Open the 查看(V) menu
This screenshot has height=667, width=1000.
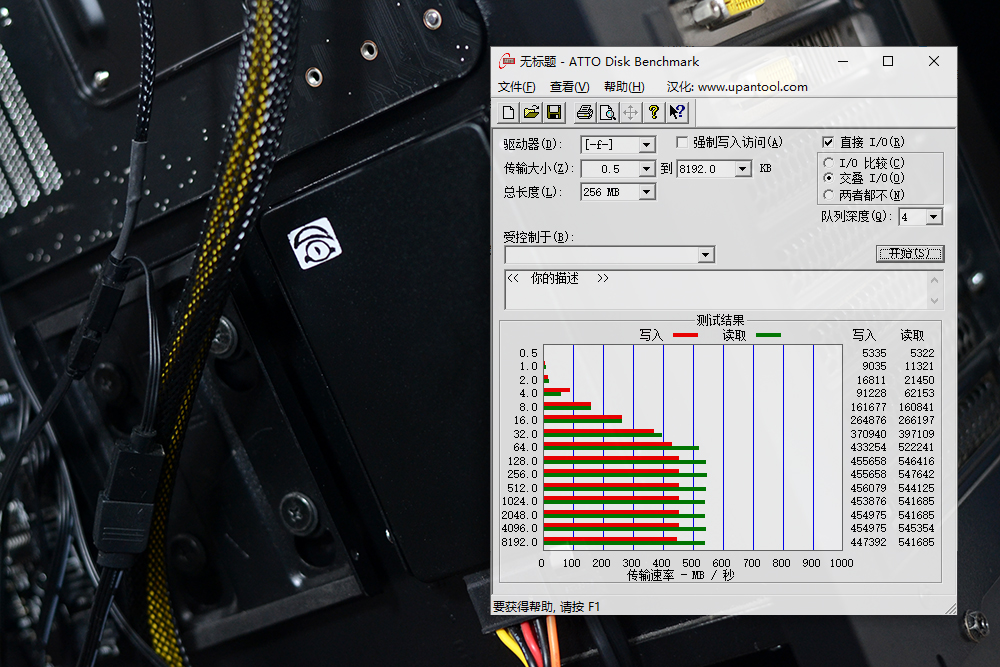[x=570, y=87]
